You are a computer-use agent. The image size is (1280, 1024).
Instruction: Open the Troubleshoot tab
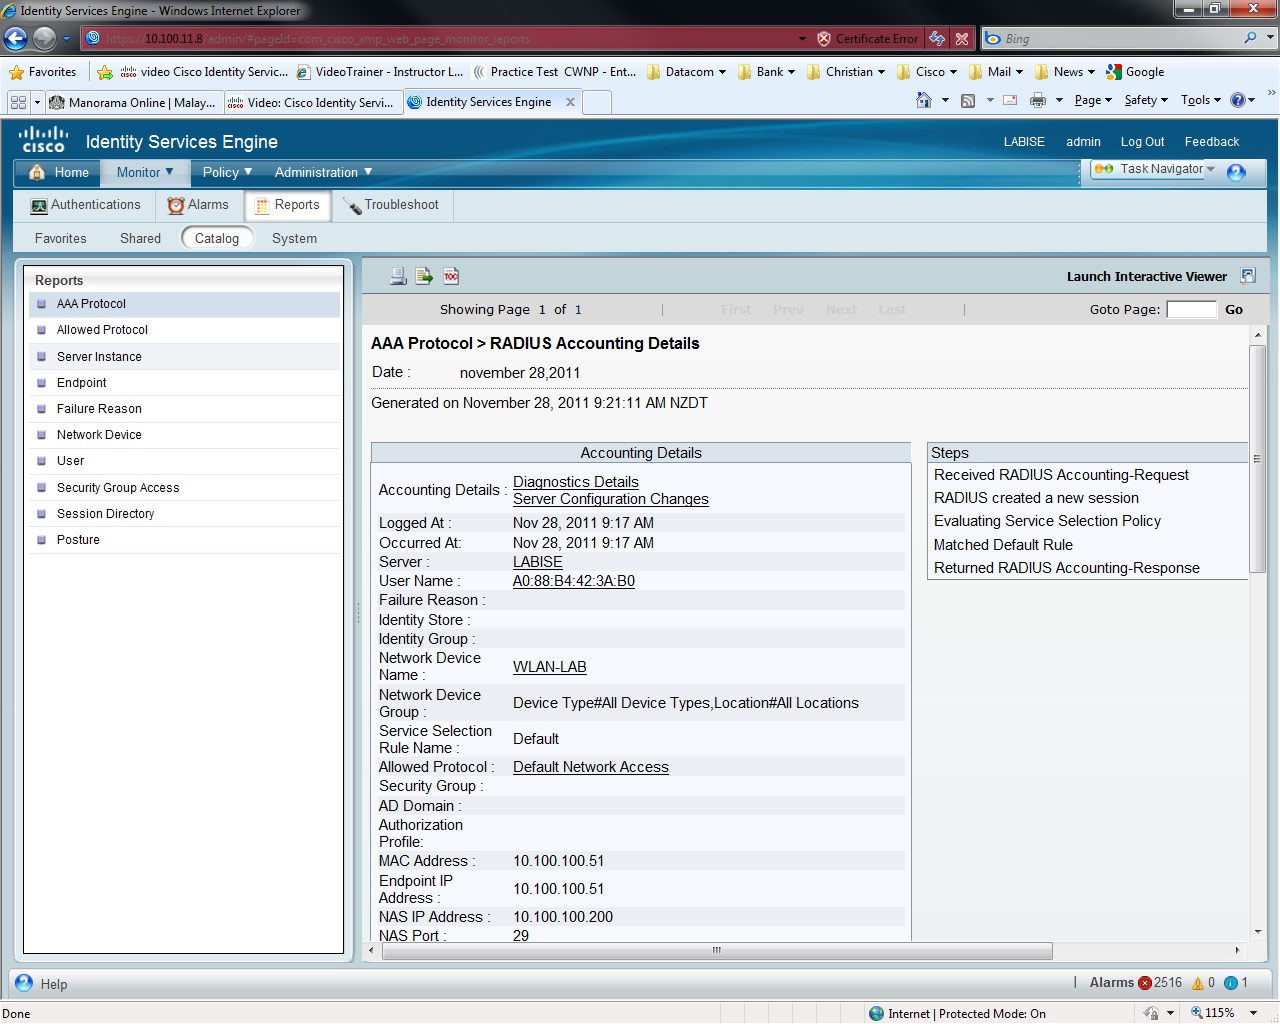tap(391, 205)
